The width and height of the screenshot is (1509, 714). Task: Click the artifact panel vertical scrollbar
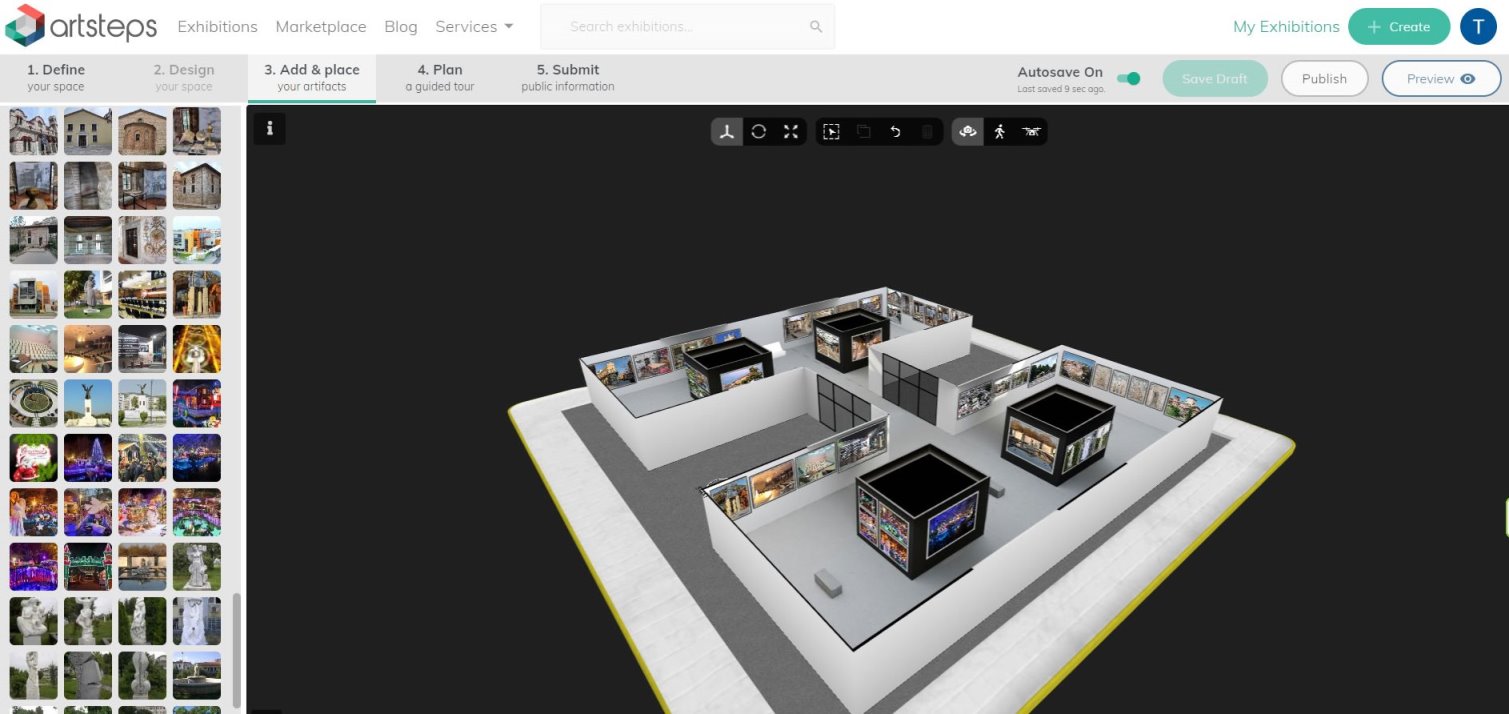[237, 650]
